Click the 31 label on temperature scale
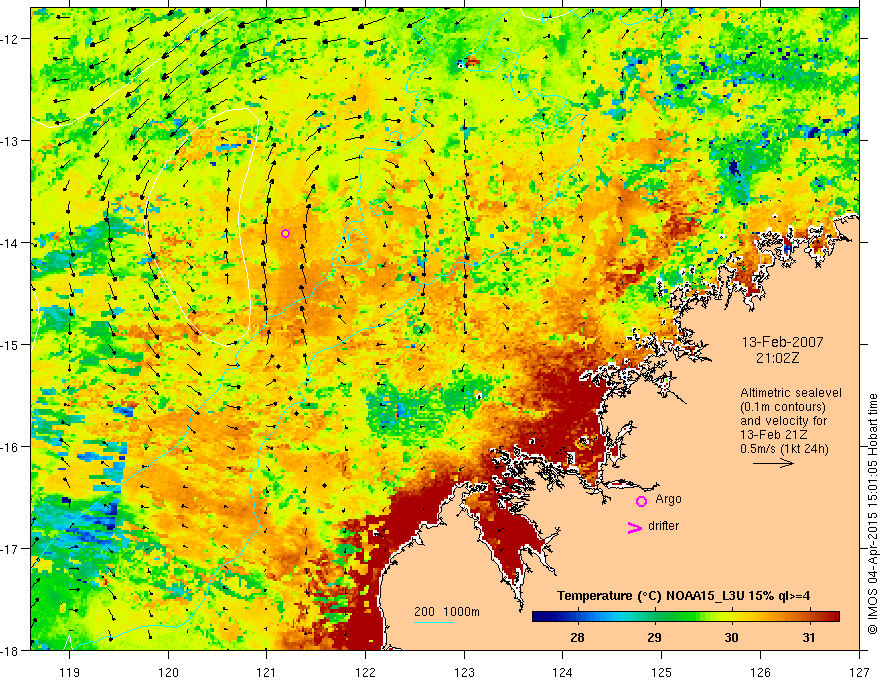Image resolution: width=880 pixels, height=680 pixels. (x=808, y=637)
